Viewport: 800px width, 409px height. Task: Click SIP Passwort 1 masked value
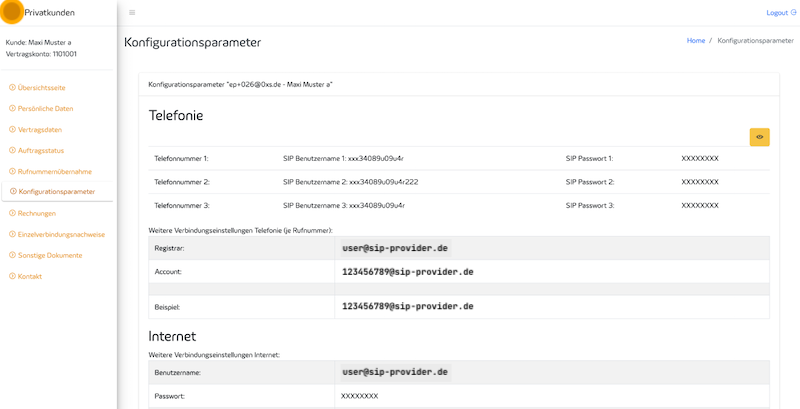(699, 158)
